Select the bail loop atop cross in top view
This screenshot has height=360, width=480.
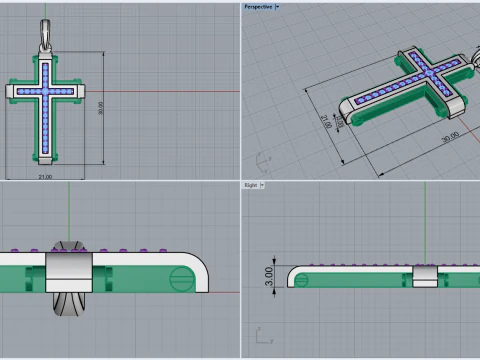(45, 35)
